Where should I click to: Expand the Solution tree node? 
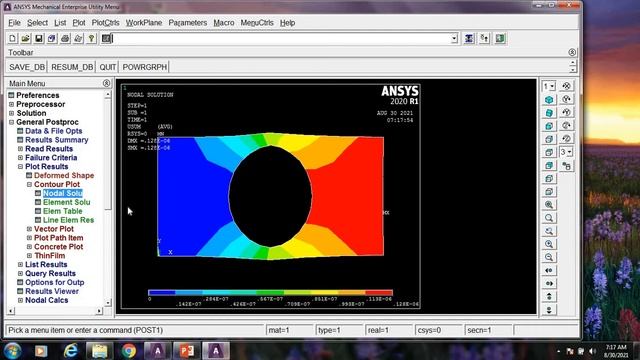11,113
